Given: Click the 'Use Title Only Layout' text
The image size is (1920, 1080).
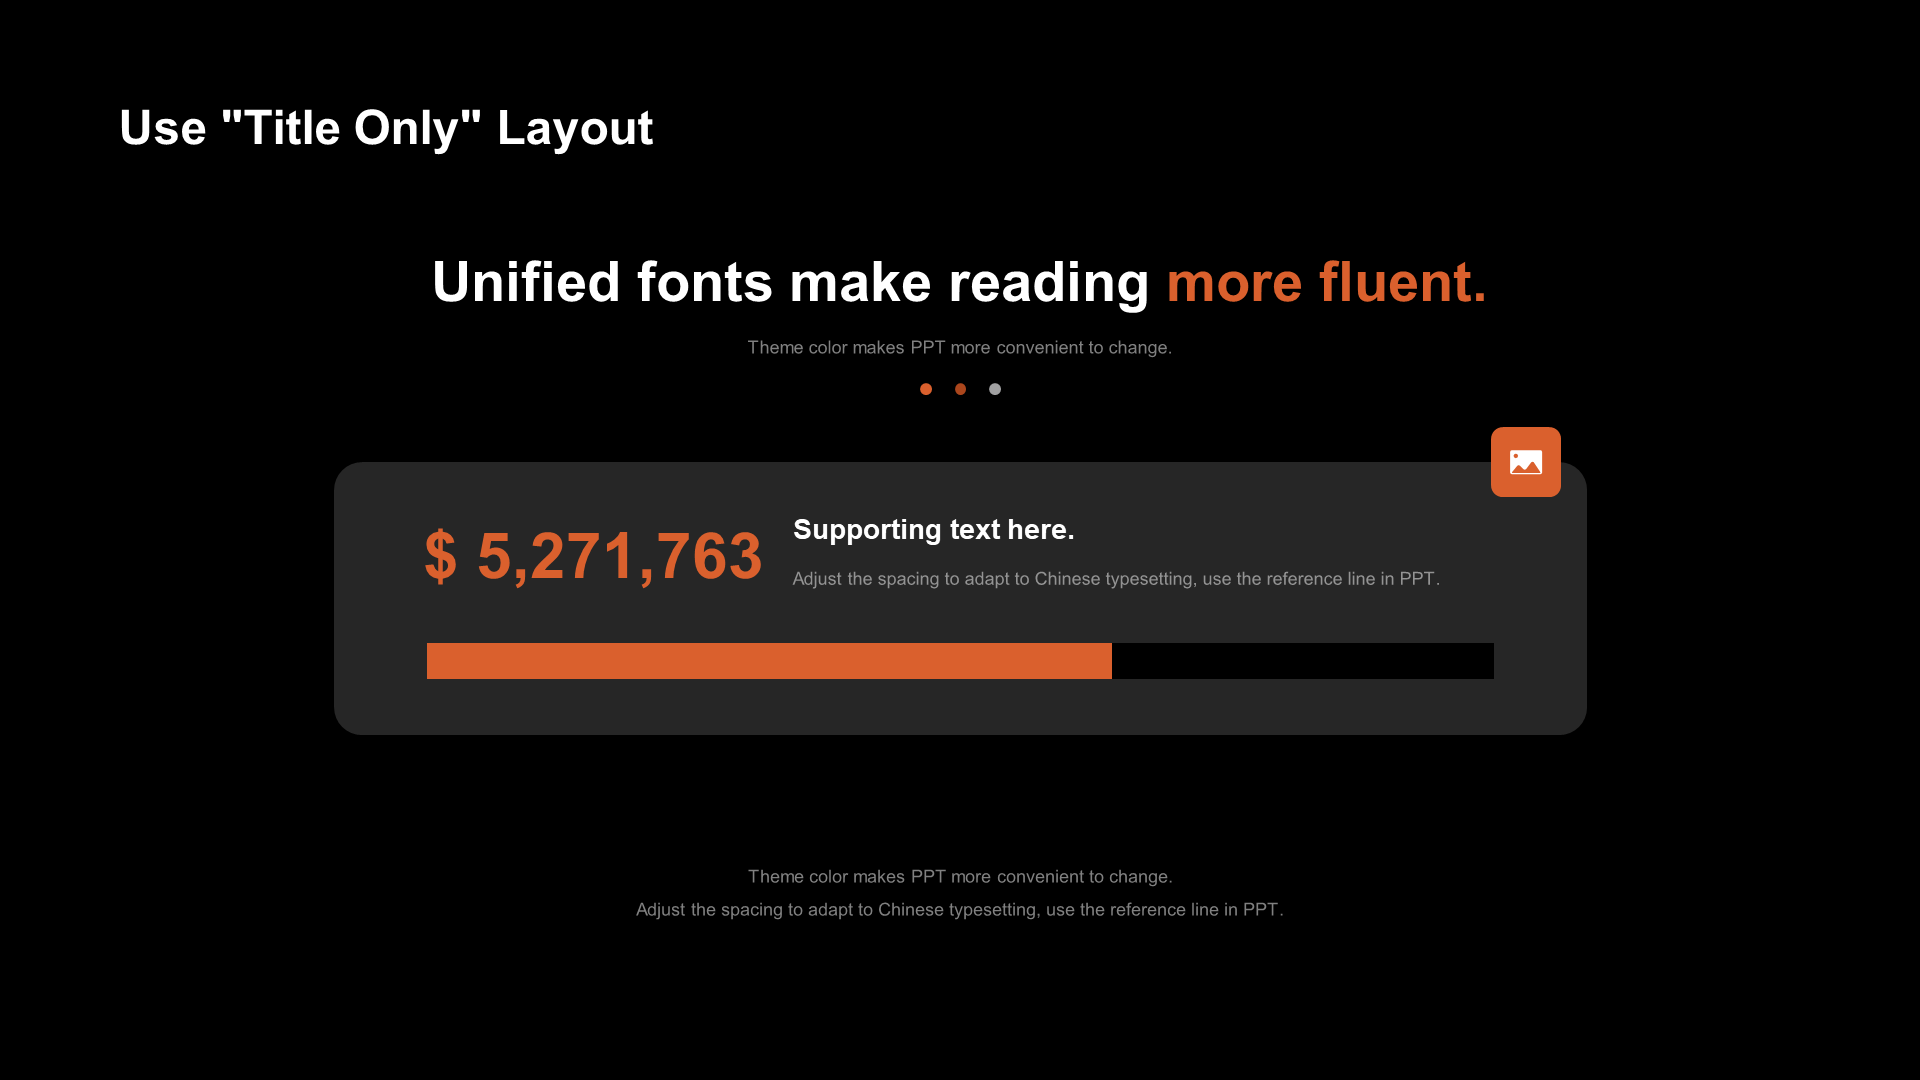Looking at the screenshot, I should 386,127.
